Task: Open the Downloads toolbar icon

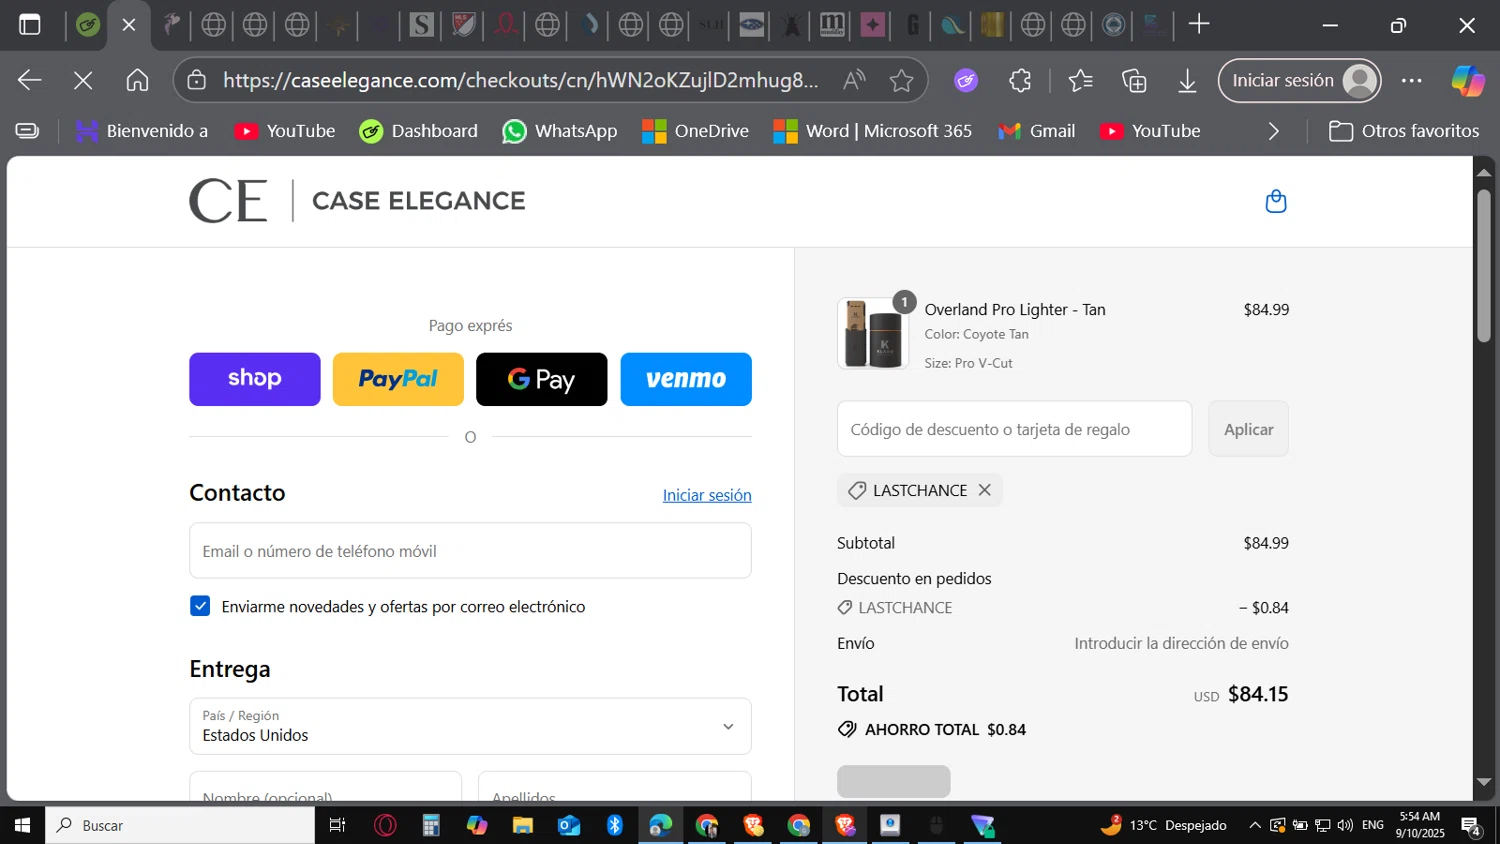Action: coord(1187,80)
